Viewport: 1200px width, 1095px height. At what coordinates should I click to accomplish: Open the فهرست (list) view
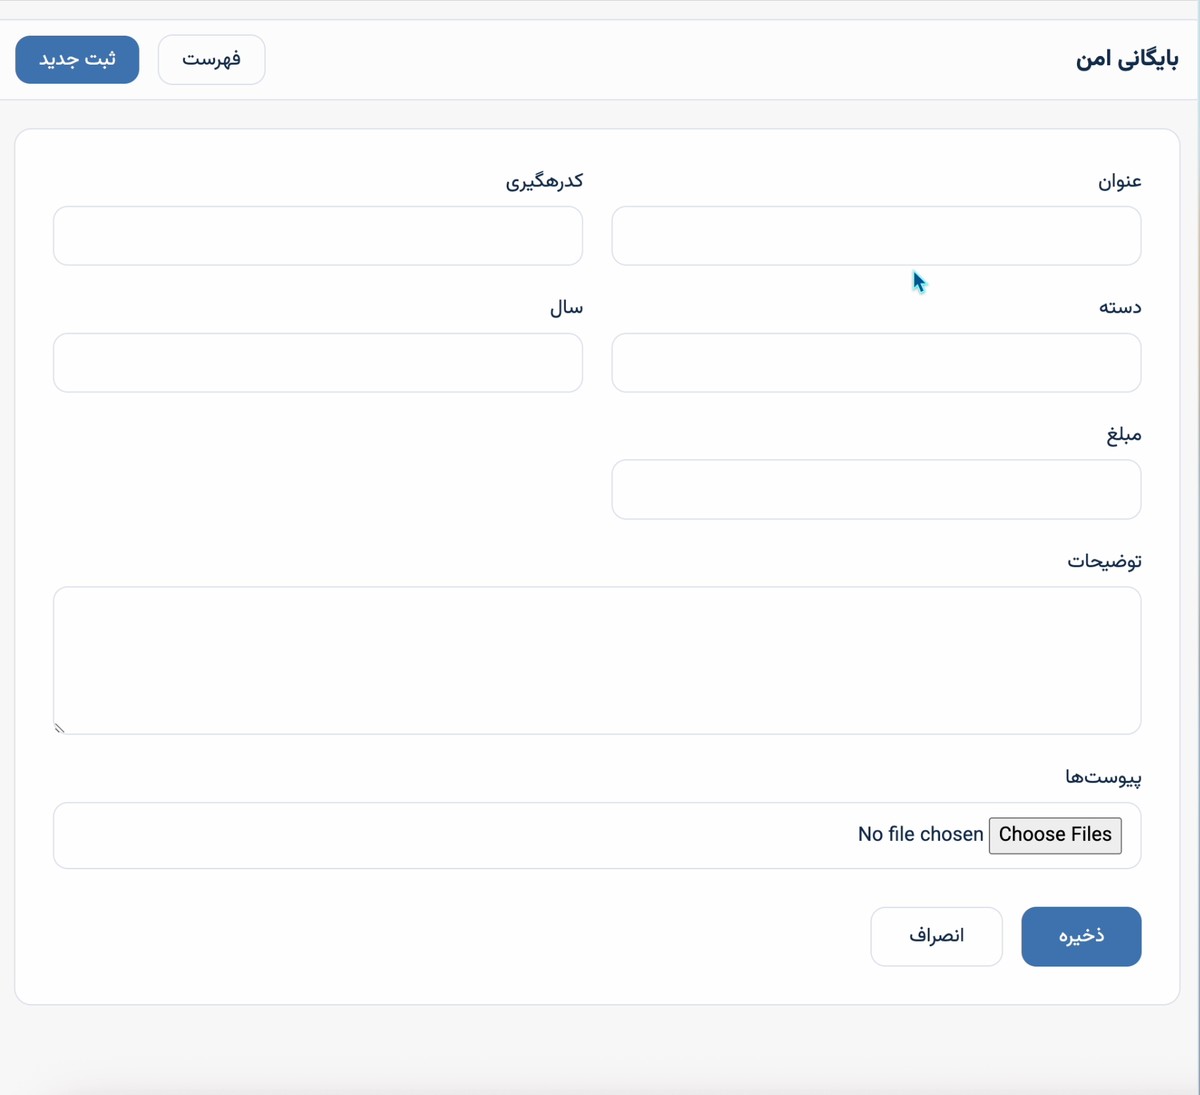[x=211, y=59]
